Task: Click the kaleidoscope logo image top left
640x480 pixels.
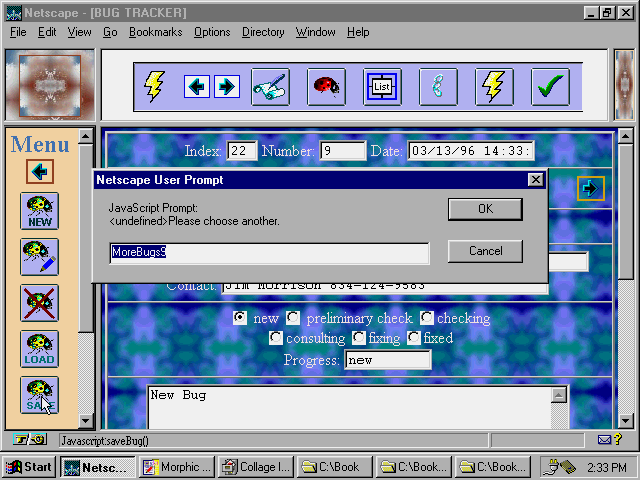Action: 50,85
